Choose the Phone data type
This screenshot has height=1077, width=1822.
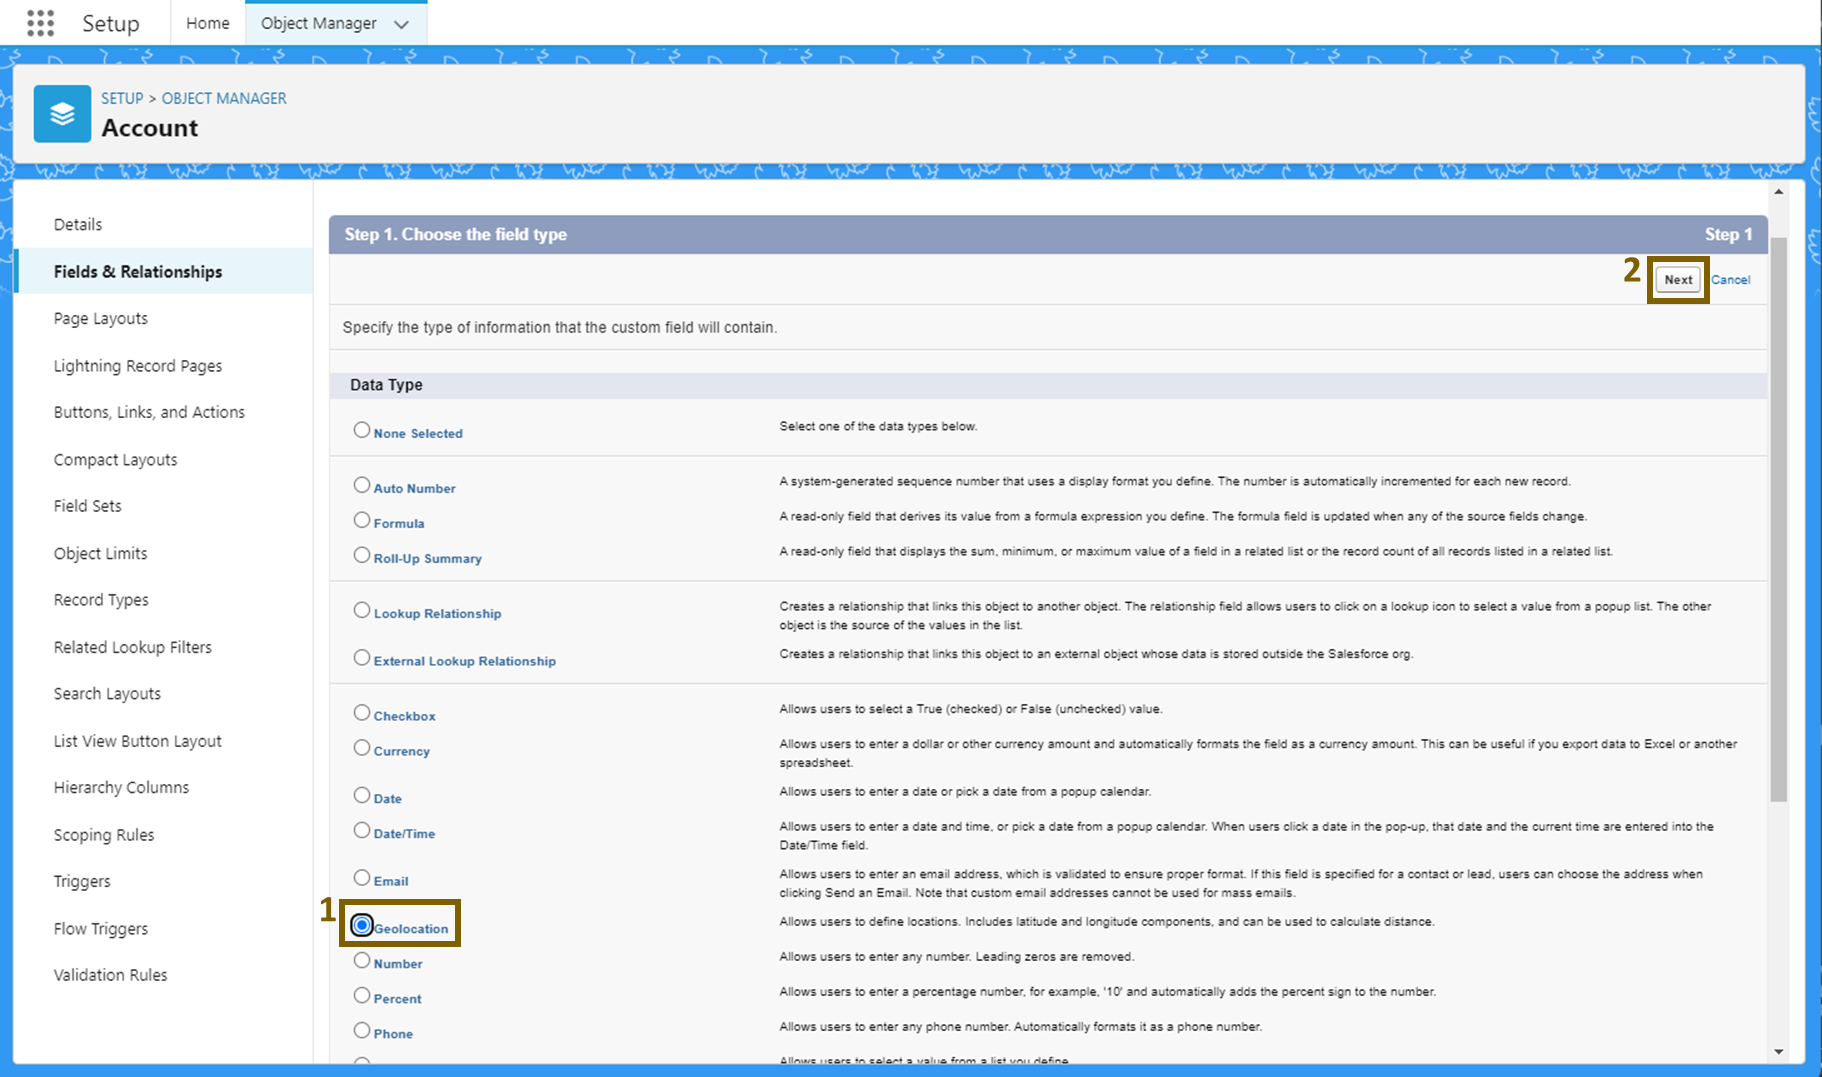pyautogui.click(x=362, y=1030)
